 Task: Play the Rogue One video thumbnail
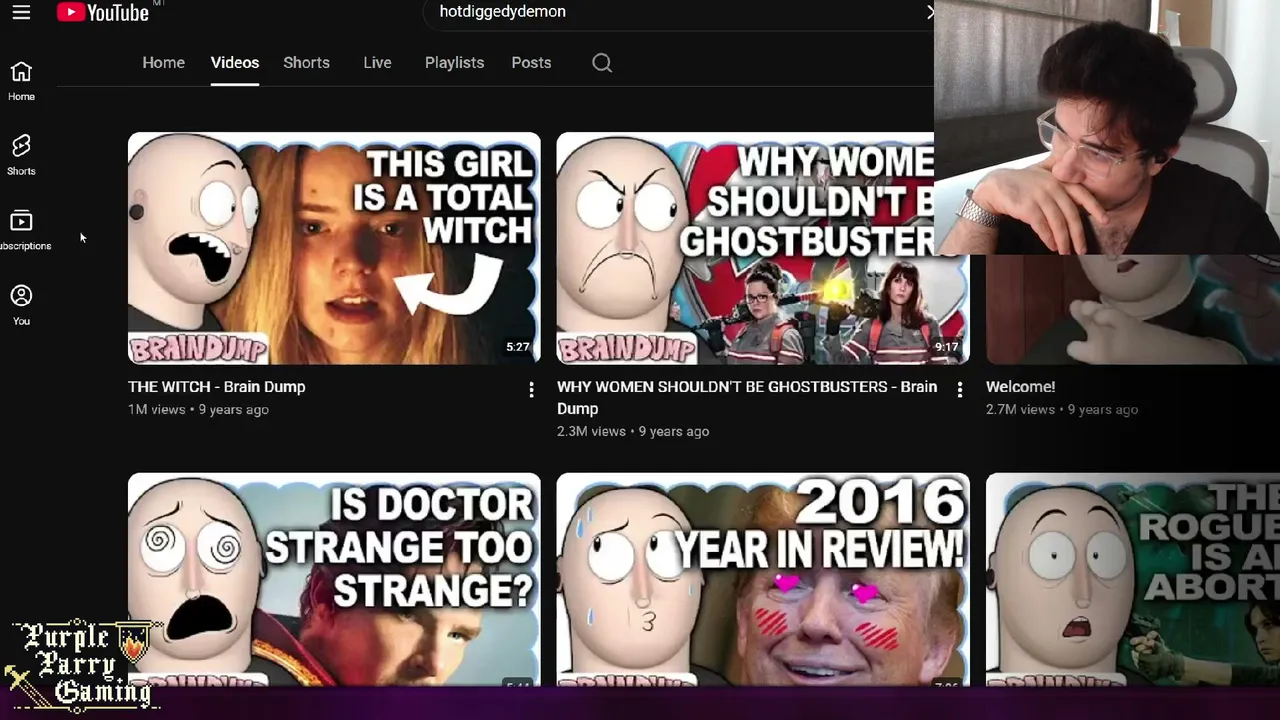[x=1133, y=579]
